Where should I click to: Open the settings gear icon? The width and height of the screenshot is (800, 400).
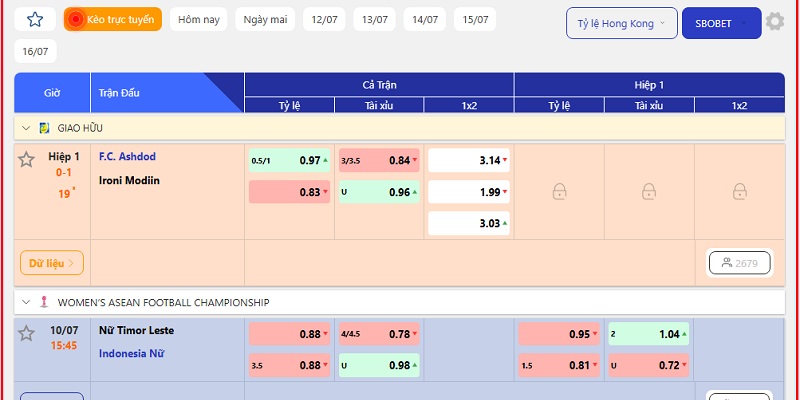(x=774, y=21)
